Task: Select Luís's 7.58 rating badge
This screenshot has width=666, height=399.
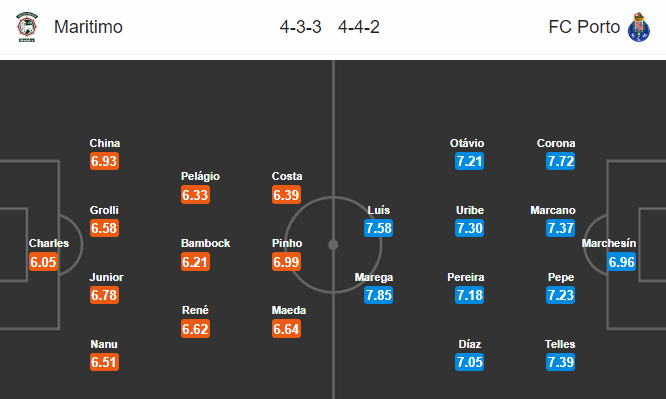Action: pyautogui.click(x=378, y=228)
